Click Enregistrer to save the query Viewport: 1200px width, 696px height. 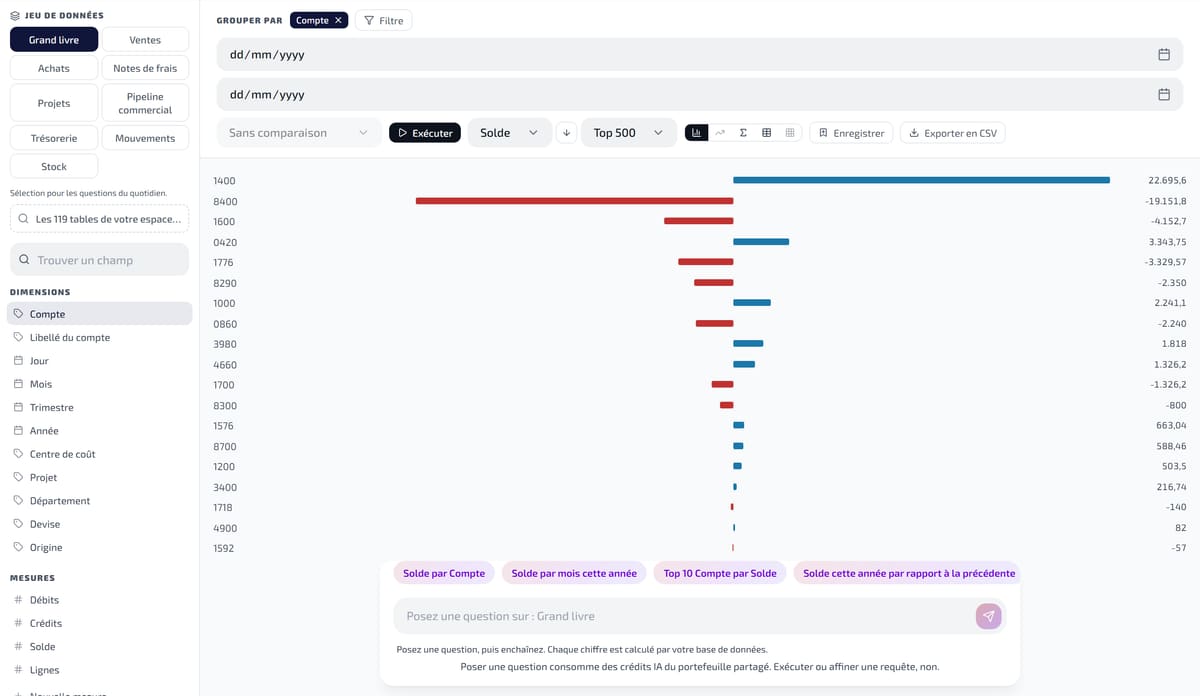[x=851, y=133]
